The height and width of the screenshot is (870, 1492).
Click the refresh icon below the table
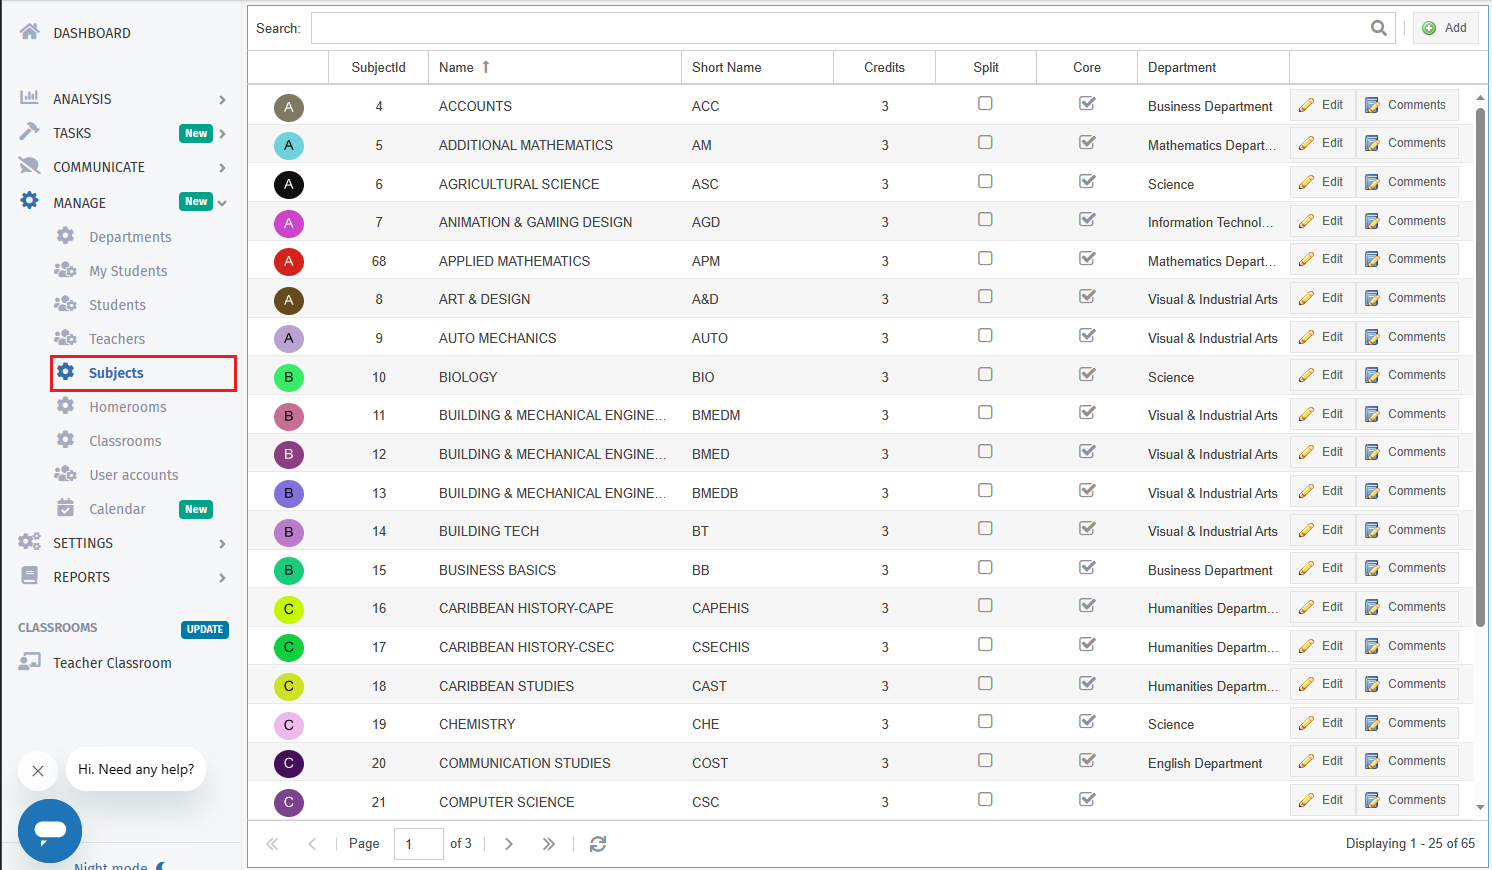598,843
